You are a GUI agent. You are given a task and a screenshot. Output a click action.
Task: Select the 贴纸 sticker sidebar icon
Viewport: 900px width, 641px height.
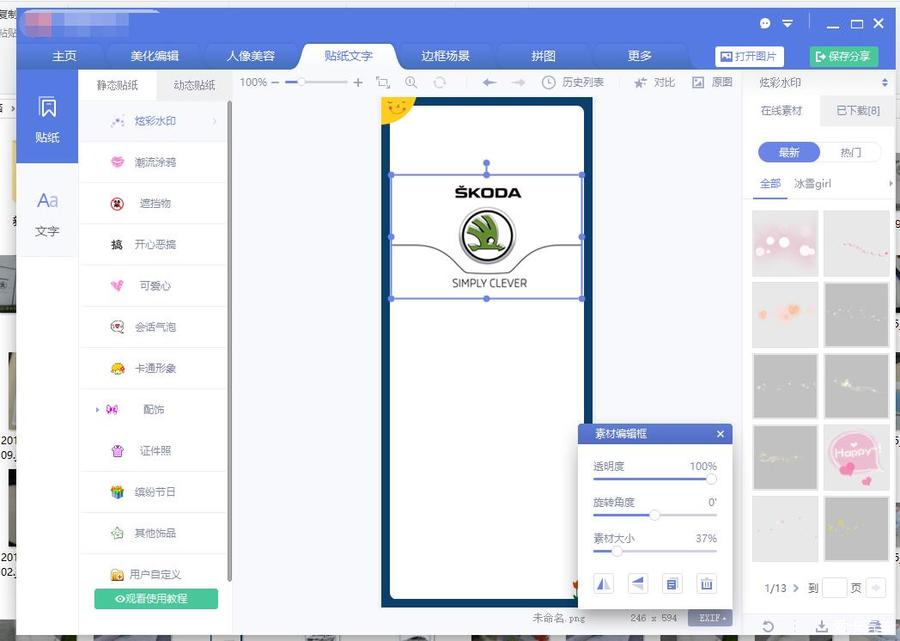pos(47,117)
